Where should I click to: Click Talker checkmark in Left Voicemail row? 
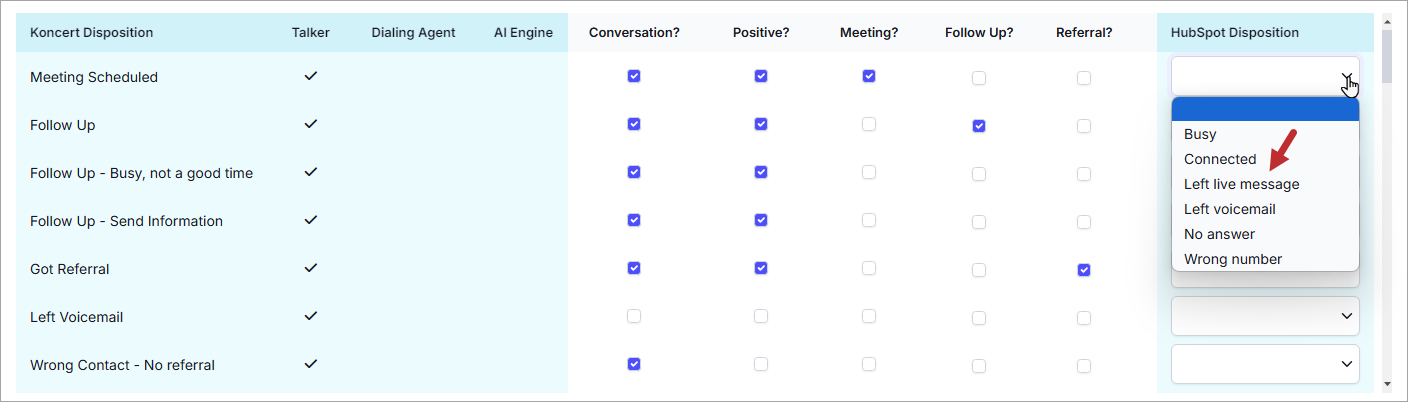311,316
